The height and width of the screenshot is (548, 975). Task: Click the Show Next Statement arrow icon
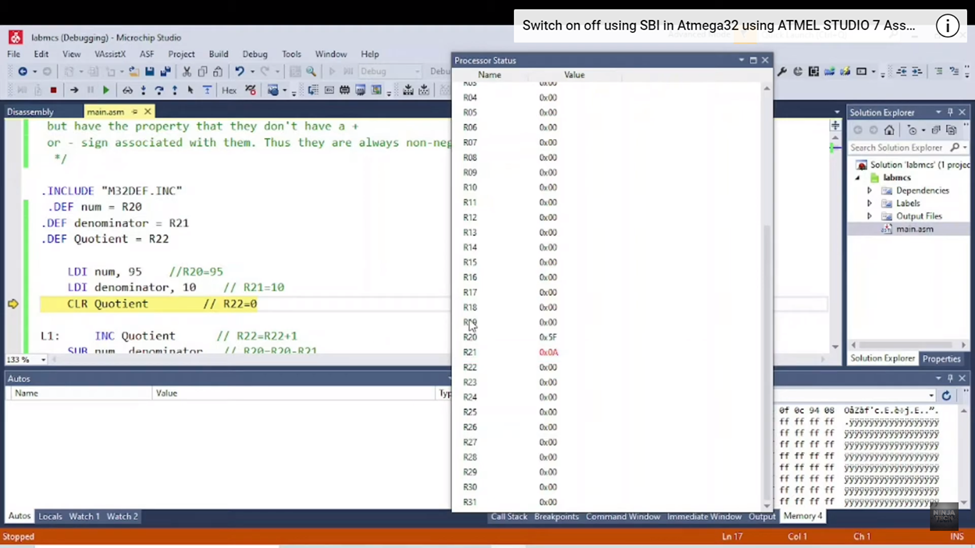click(74, 90)
